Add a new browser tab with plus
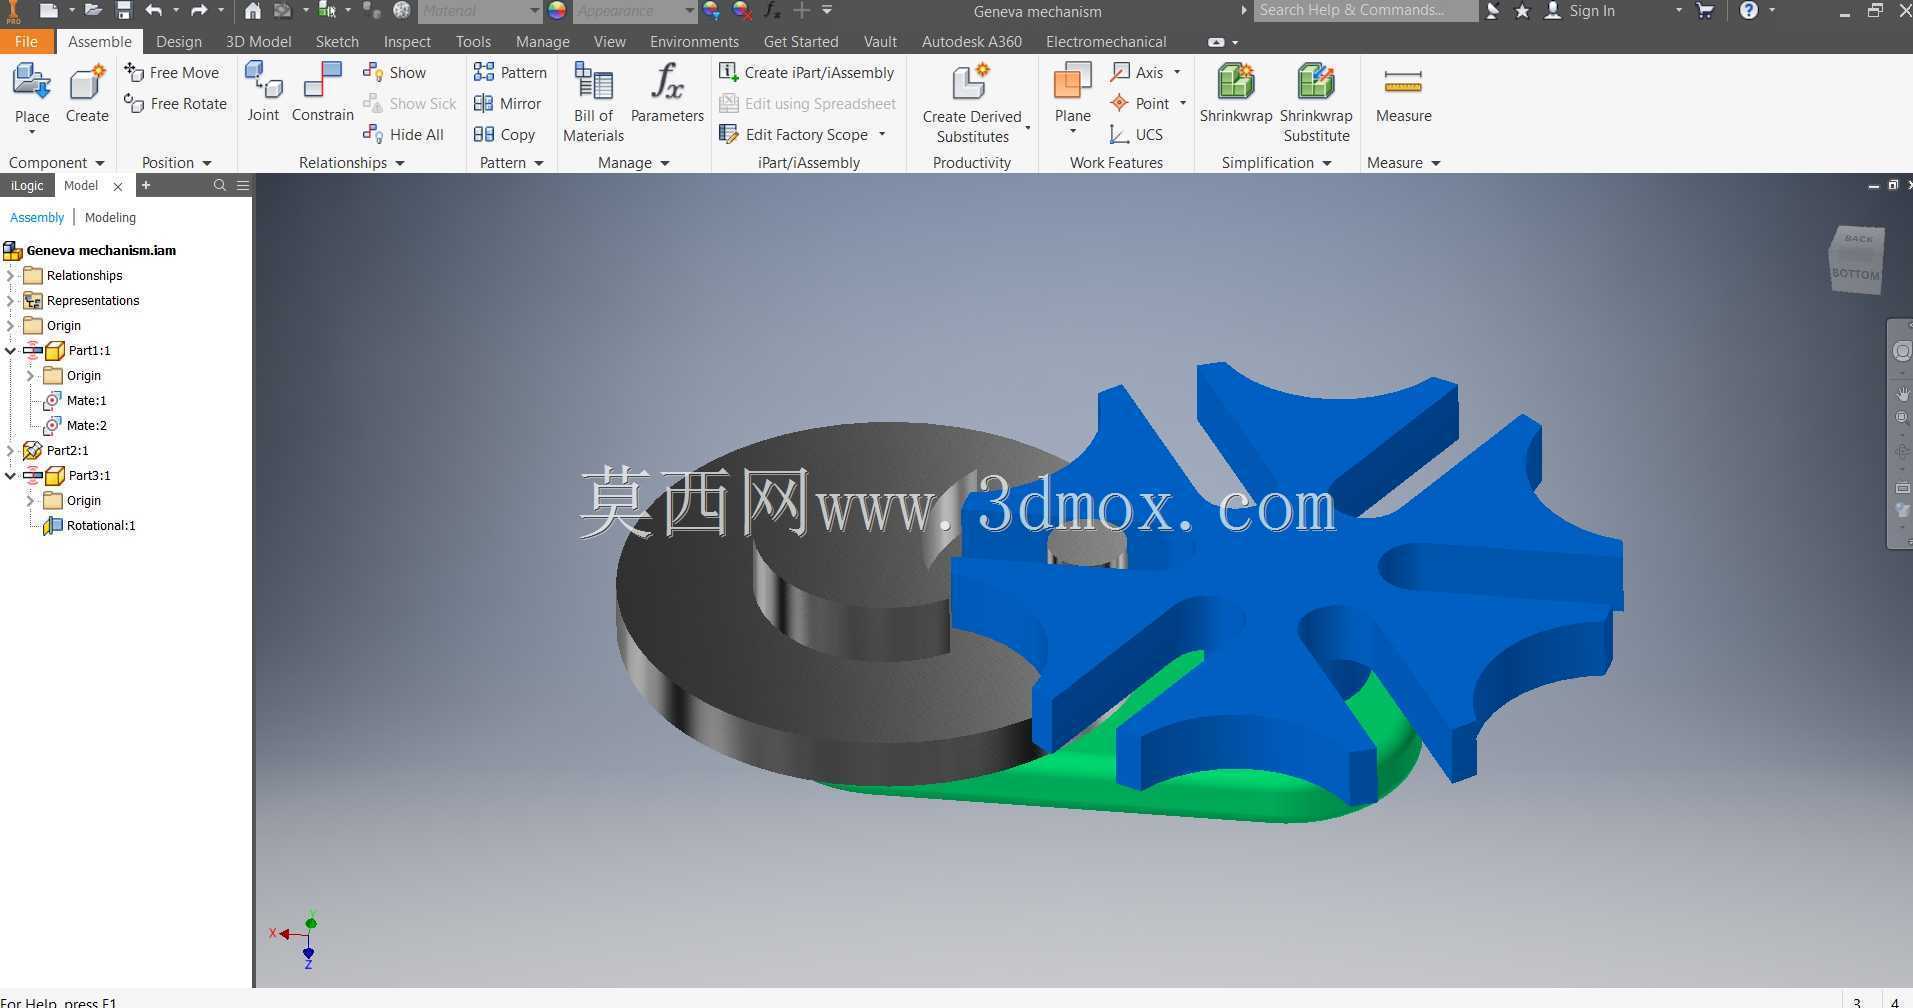Screen dimensions: 1913x1008 click(146, 185)
